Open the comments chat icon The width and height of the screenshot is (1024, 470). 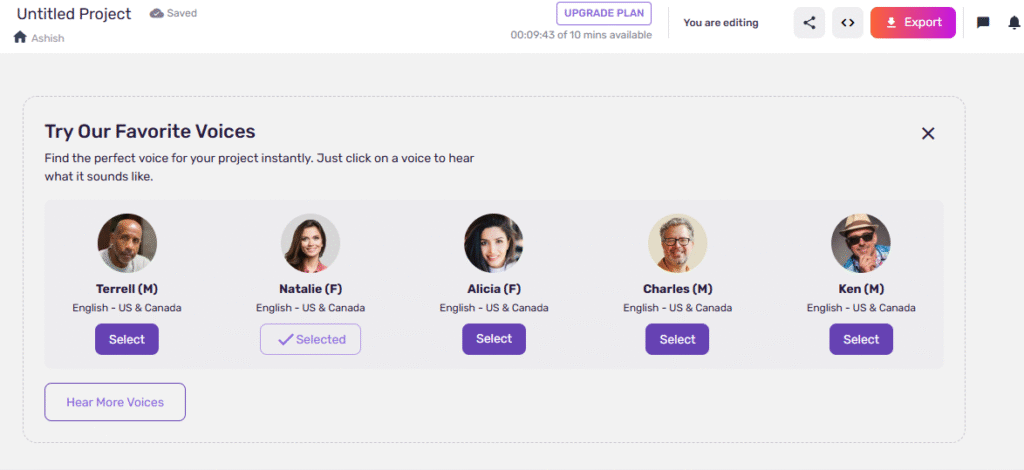click(983, 23)
